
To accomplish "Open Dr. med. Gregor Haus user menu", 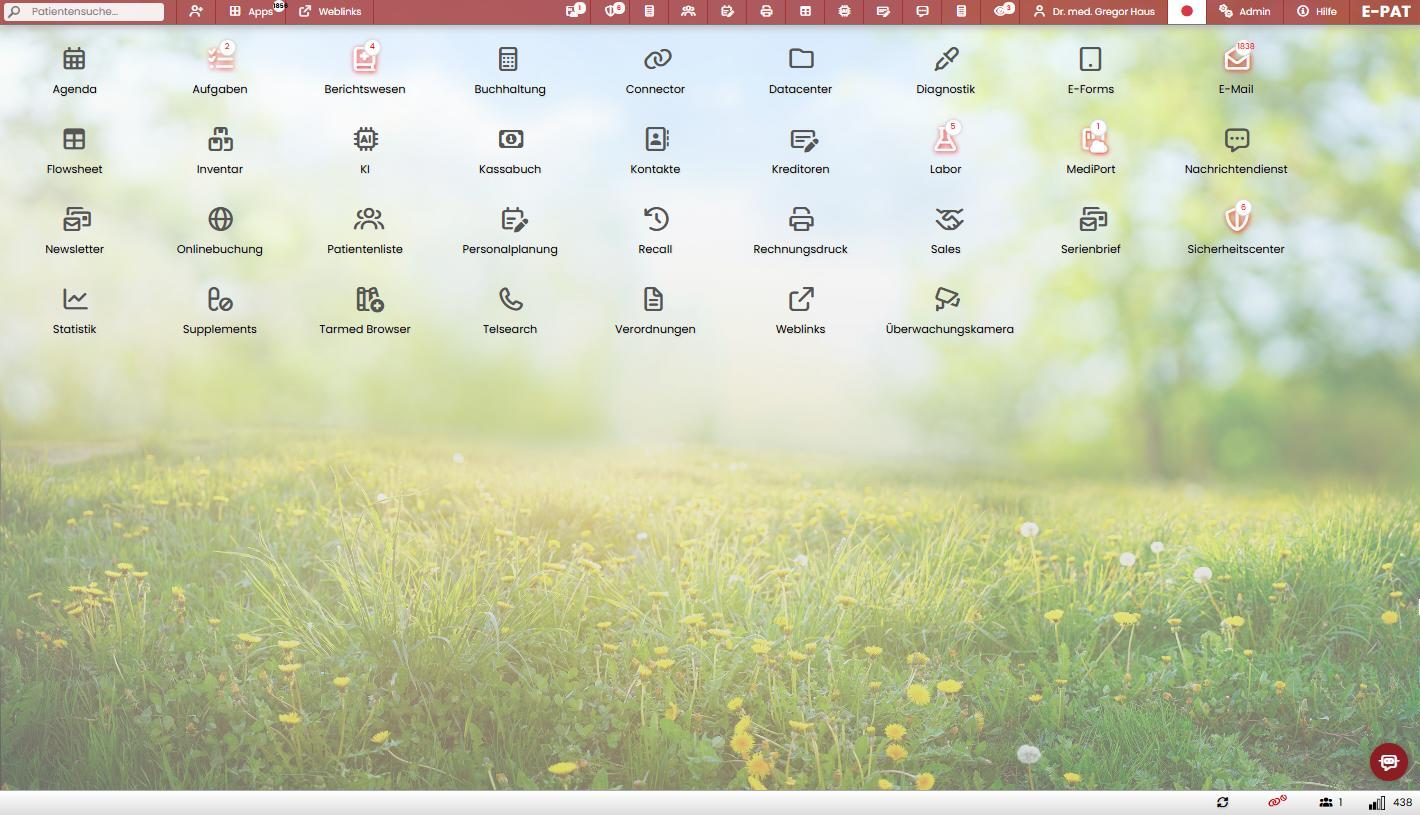I will (x=1094, y=12).
